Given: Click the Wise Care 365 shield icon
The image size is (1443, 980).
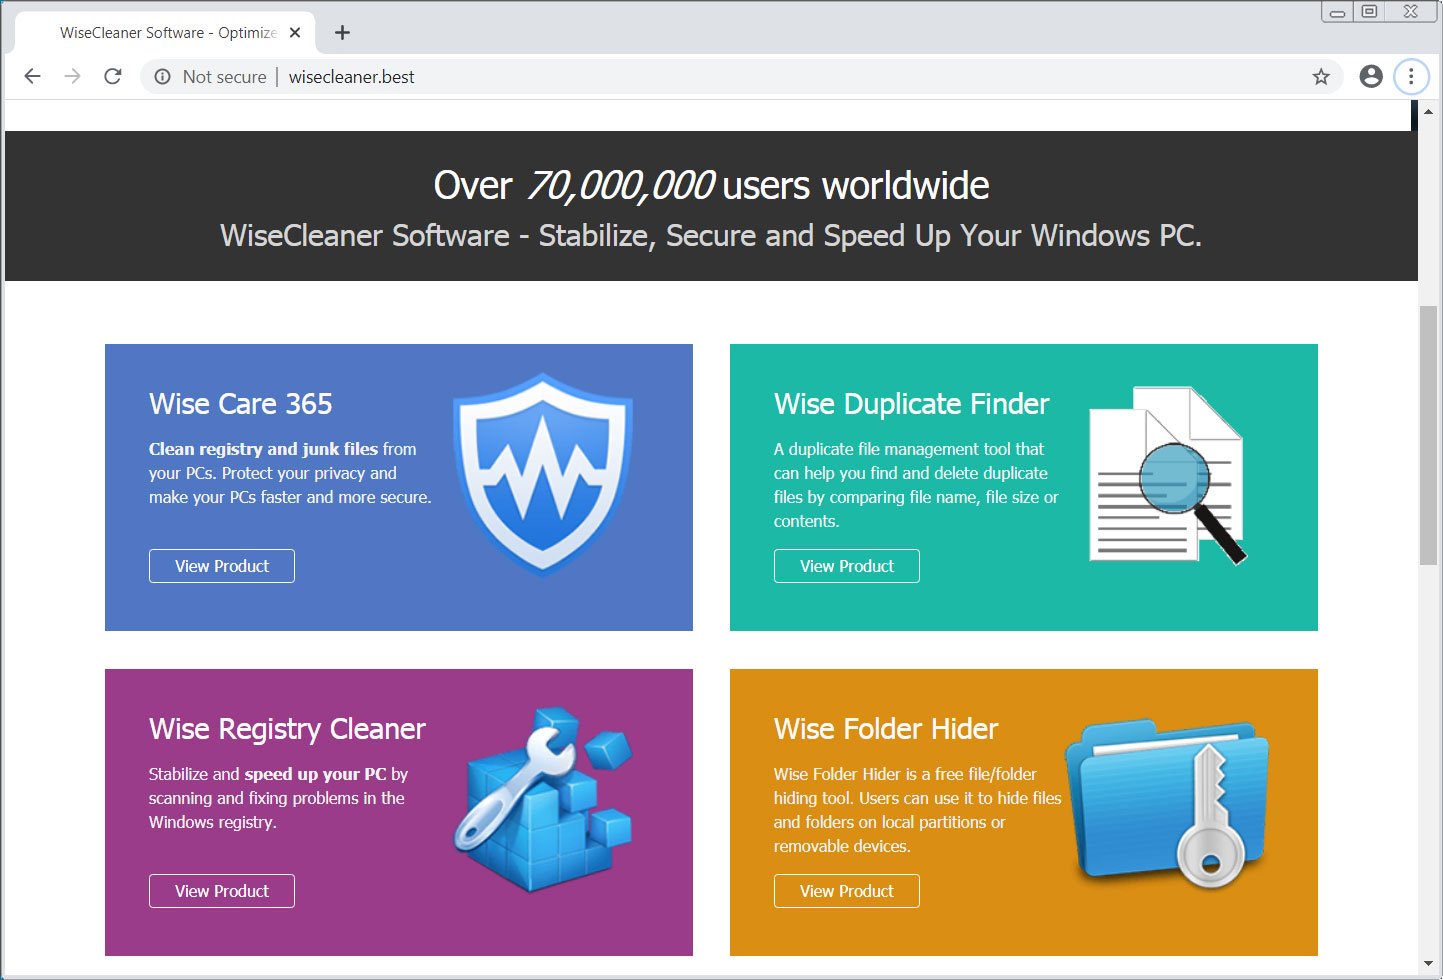Looking at the screenshot, I should pyautogui.click(x=542, y=474).
